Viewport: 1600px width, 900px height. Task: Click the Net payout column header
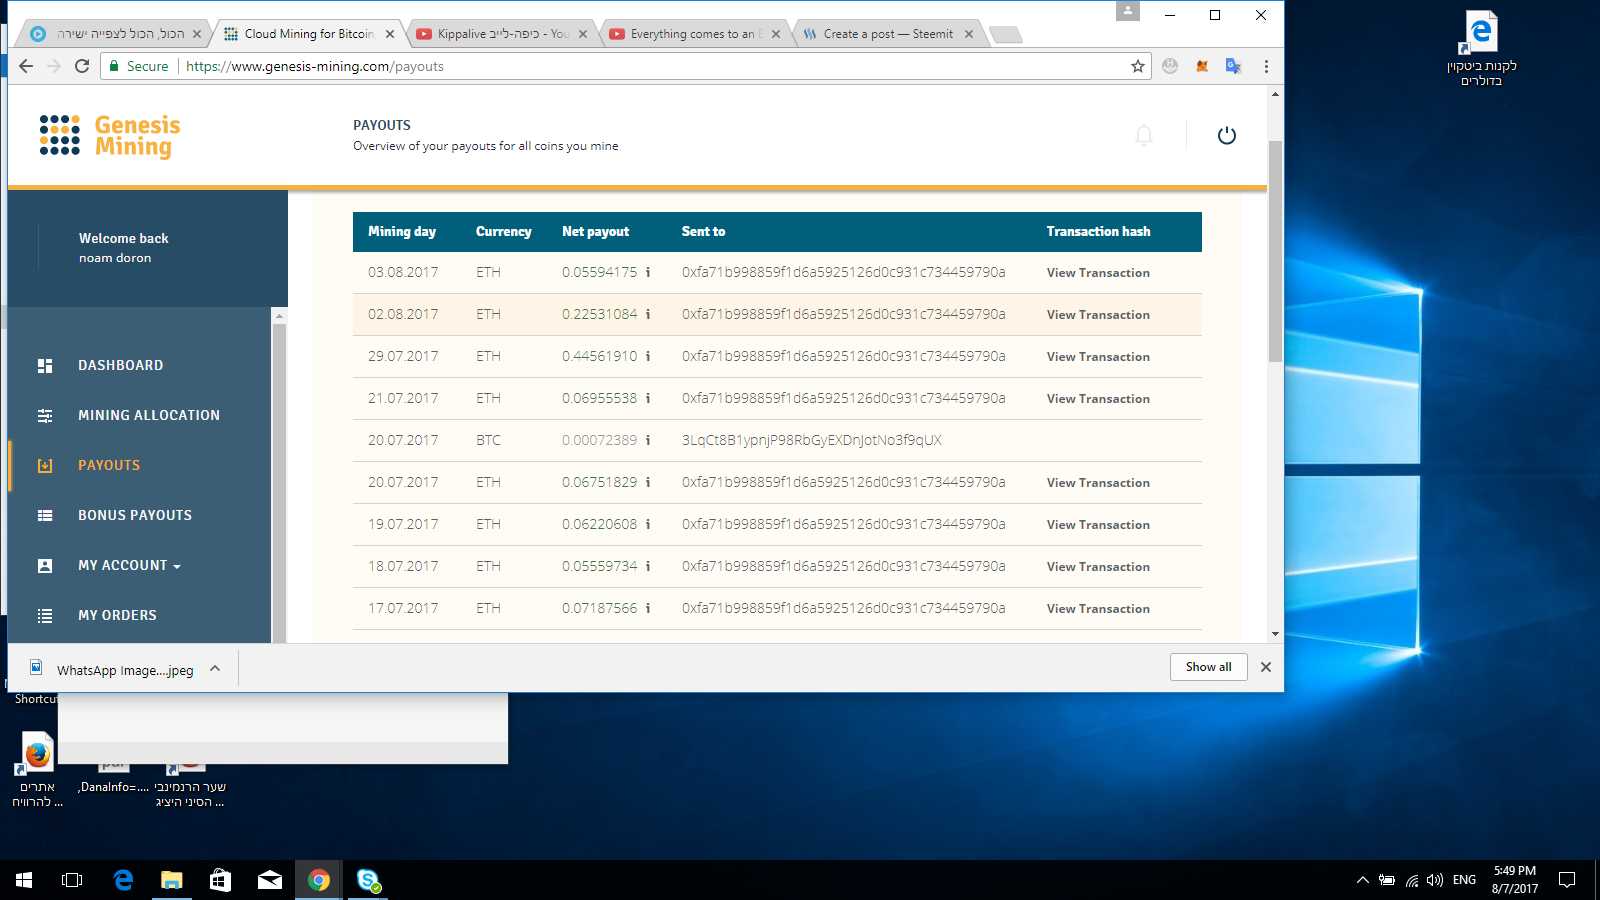click(x=596, y=231)
